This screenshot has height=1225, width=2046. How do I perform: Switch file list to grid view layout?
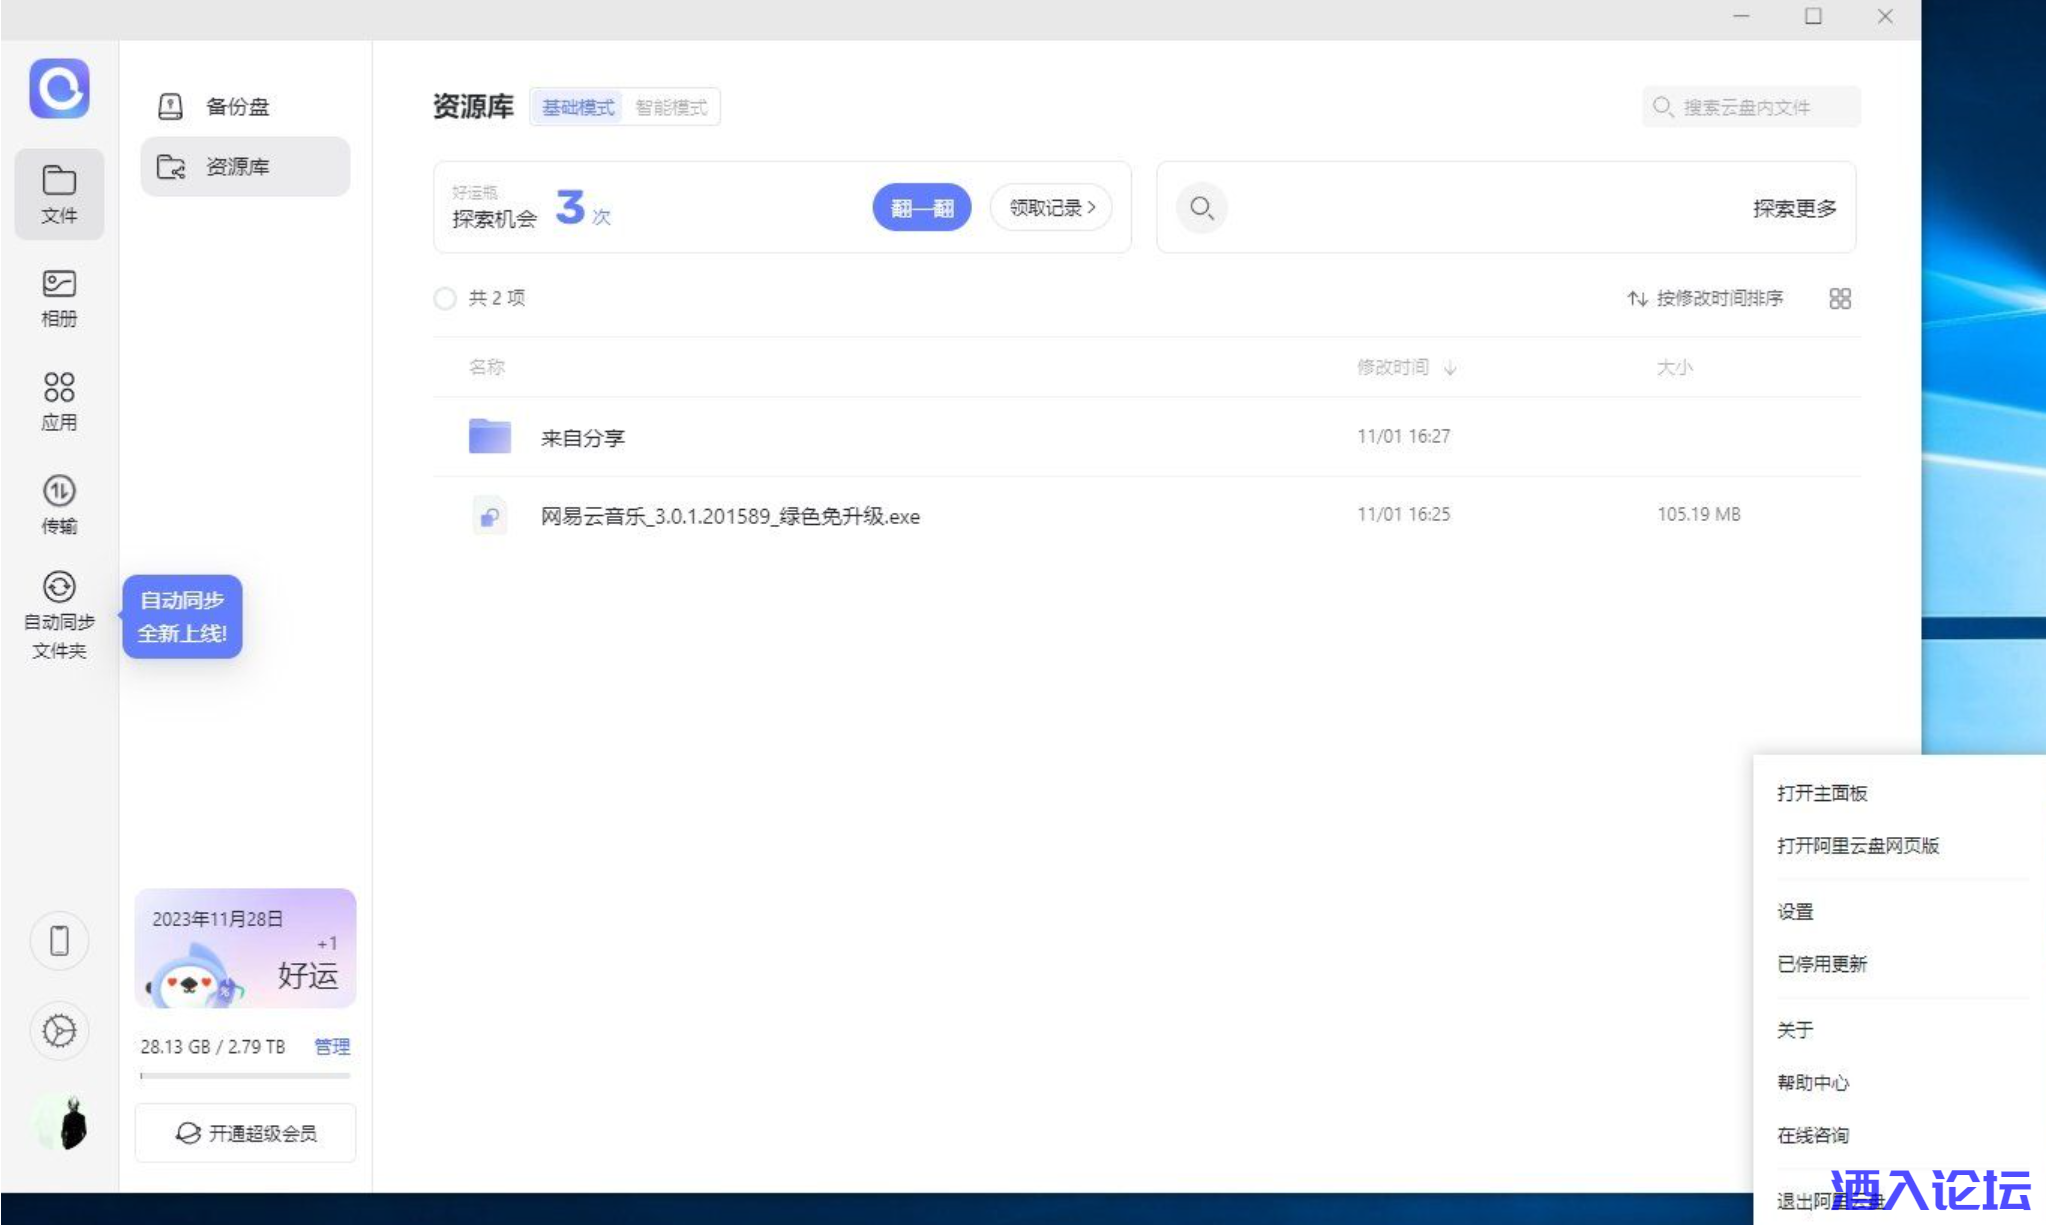pyautogui.click(x=1841, y=298)
